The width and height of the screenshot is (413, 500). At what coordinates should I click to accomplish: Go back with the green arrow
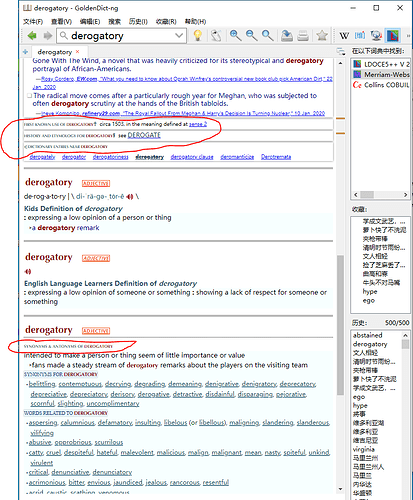32,35
